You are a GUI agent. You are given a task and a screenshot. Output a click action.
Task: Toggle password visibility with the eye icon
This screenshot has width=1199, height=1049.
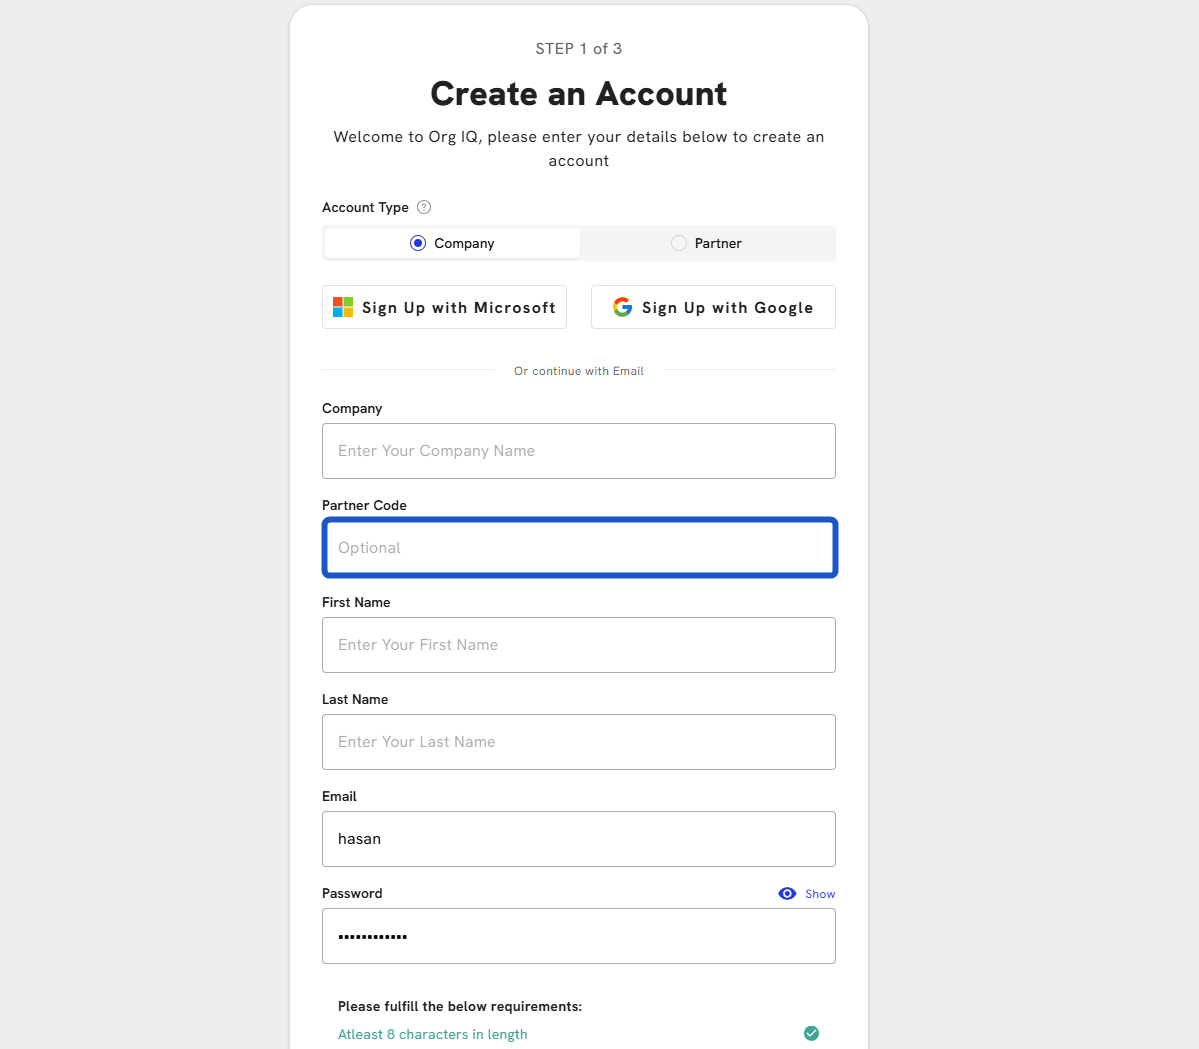[787, 894]
